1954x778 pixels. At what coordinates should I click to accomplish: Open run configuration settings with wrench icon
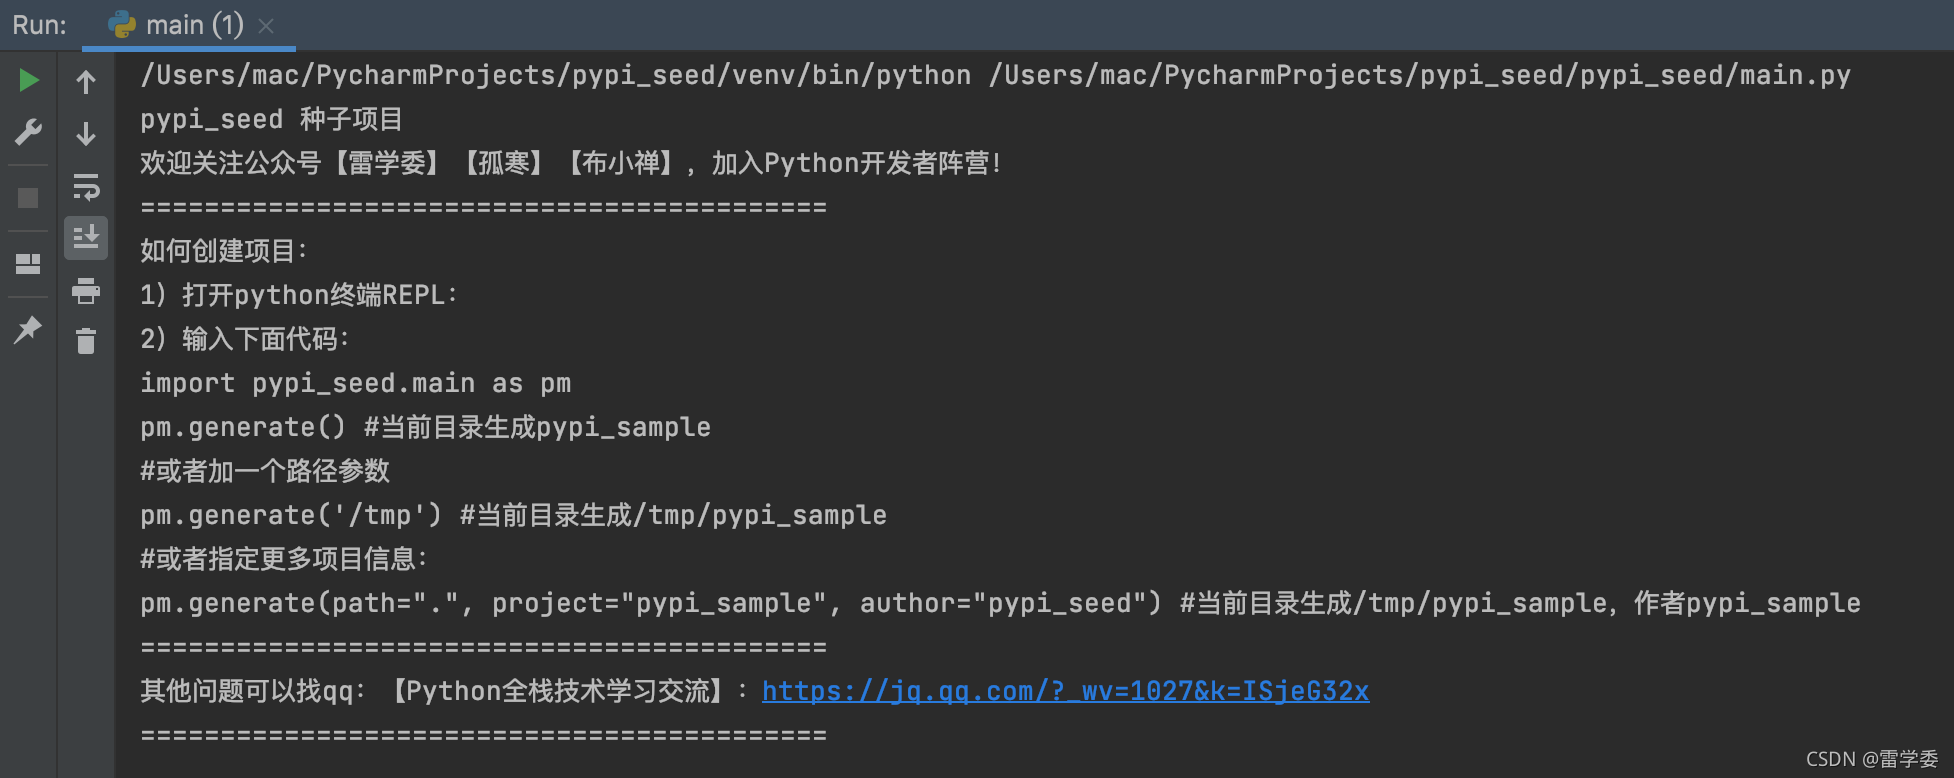pyautogui.click(x=28, y=131)
